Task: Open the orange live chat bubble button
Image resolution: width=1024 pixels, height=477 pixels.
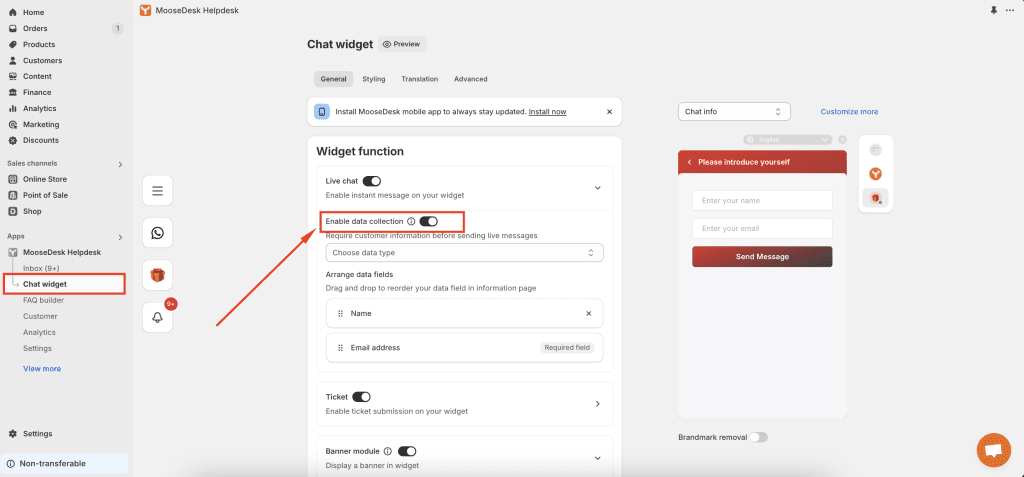Action: (x=993, y=450)
